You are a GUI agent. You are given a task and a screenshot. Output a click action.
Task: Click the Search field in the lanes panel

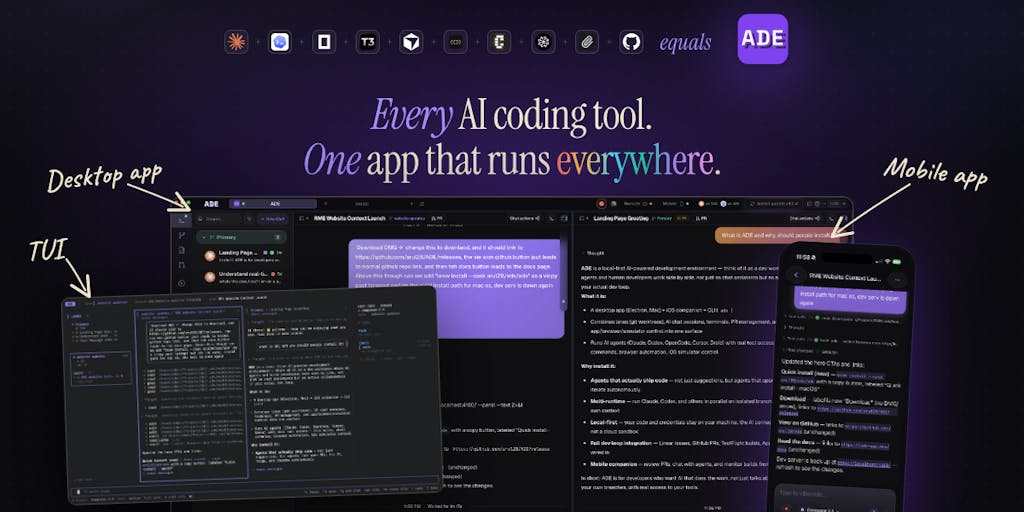(219, 219)
